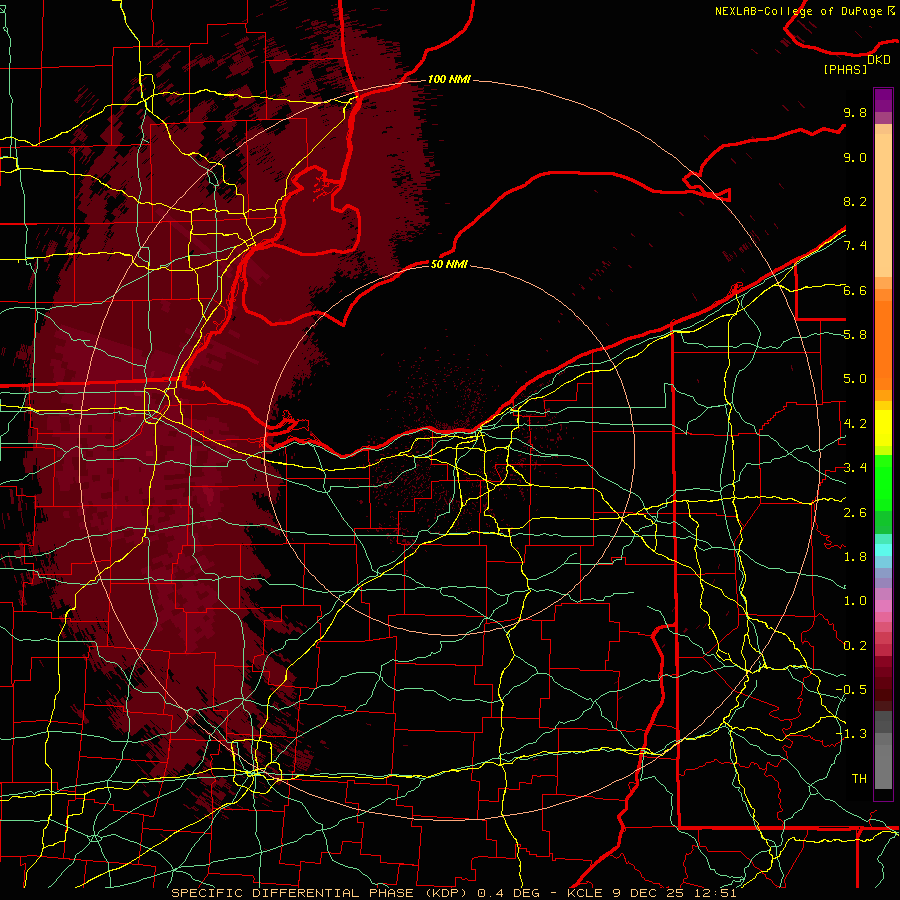This screenshot has height=900, width=900.
Task: Pick the bright yellow band on color scale
Action: click(883, 428)
